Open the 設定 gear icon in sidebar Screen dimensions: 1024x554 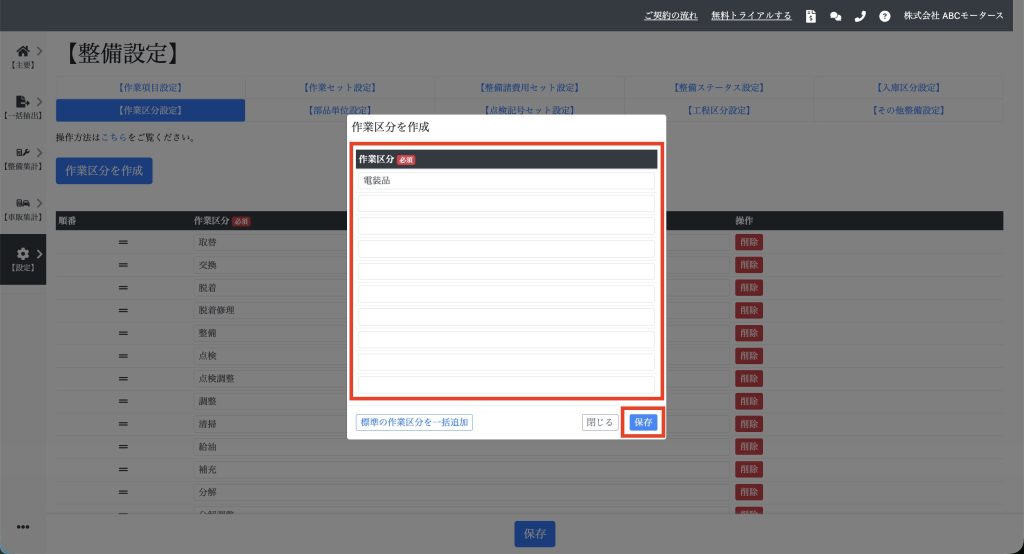pyautogui.click(x=23, y=254)
